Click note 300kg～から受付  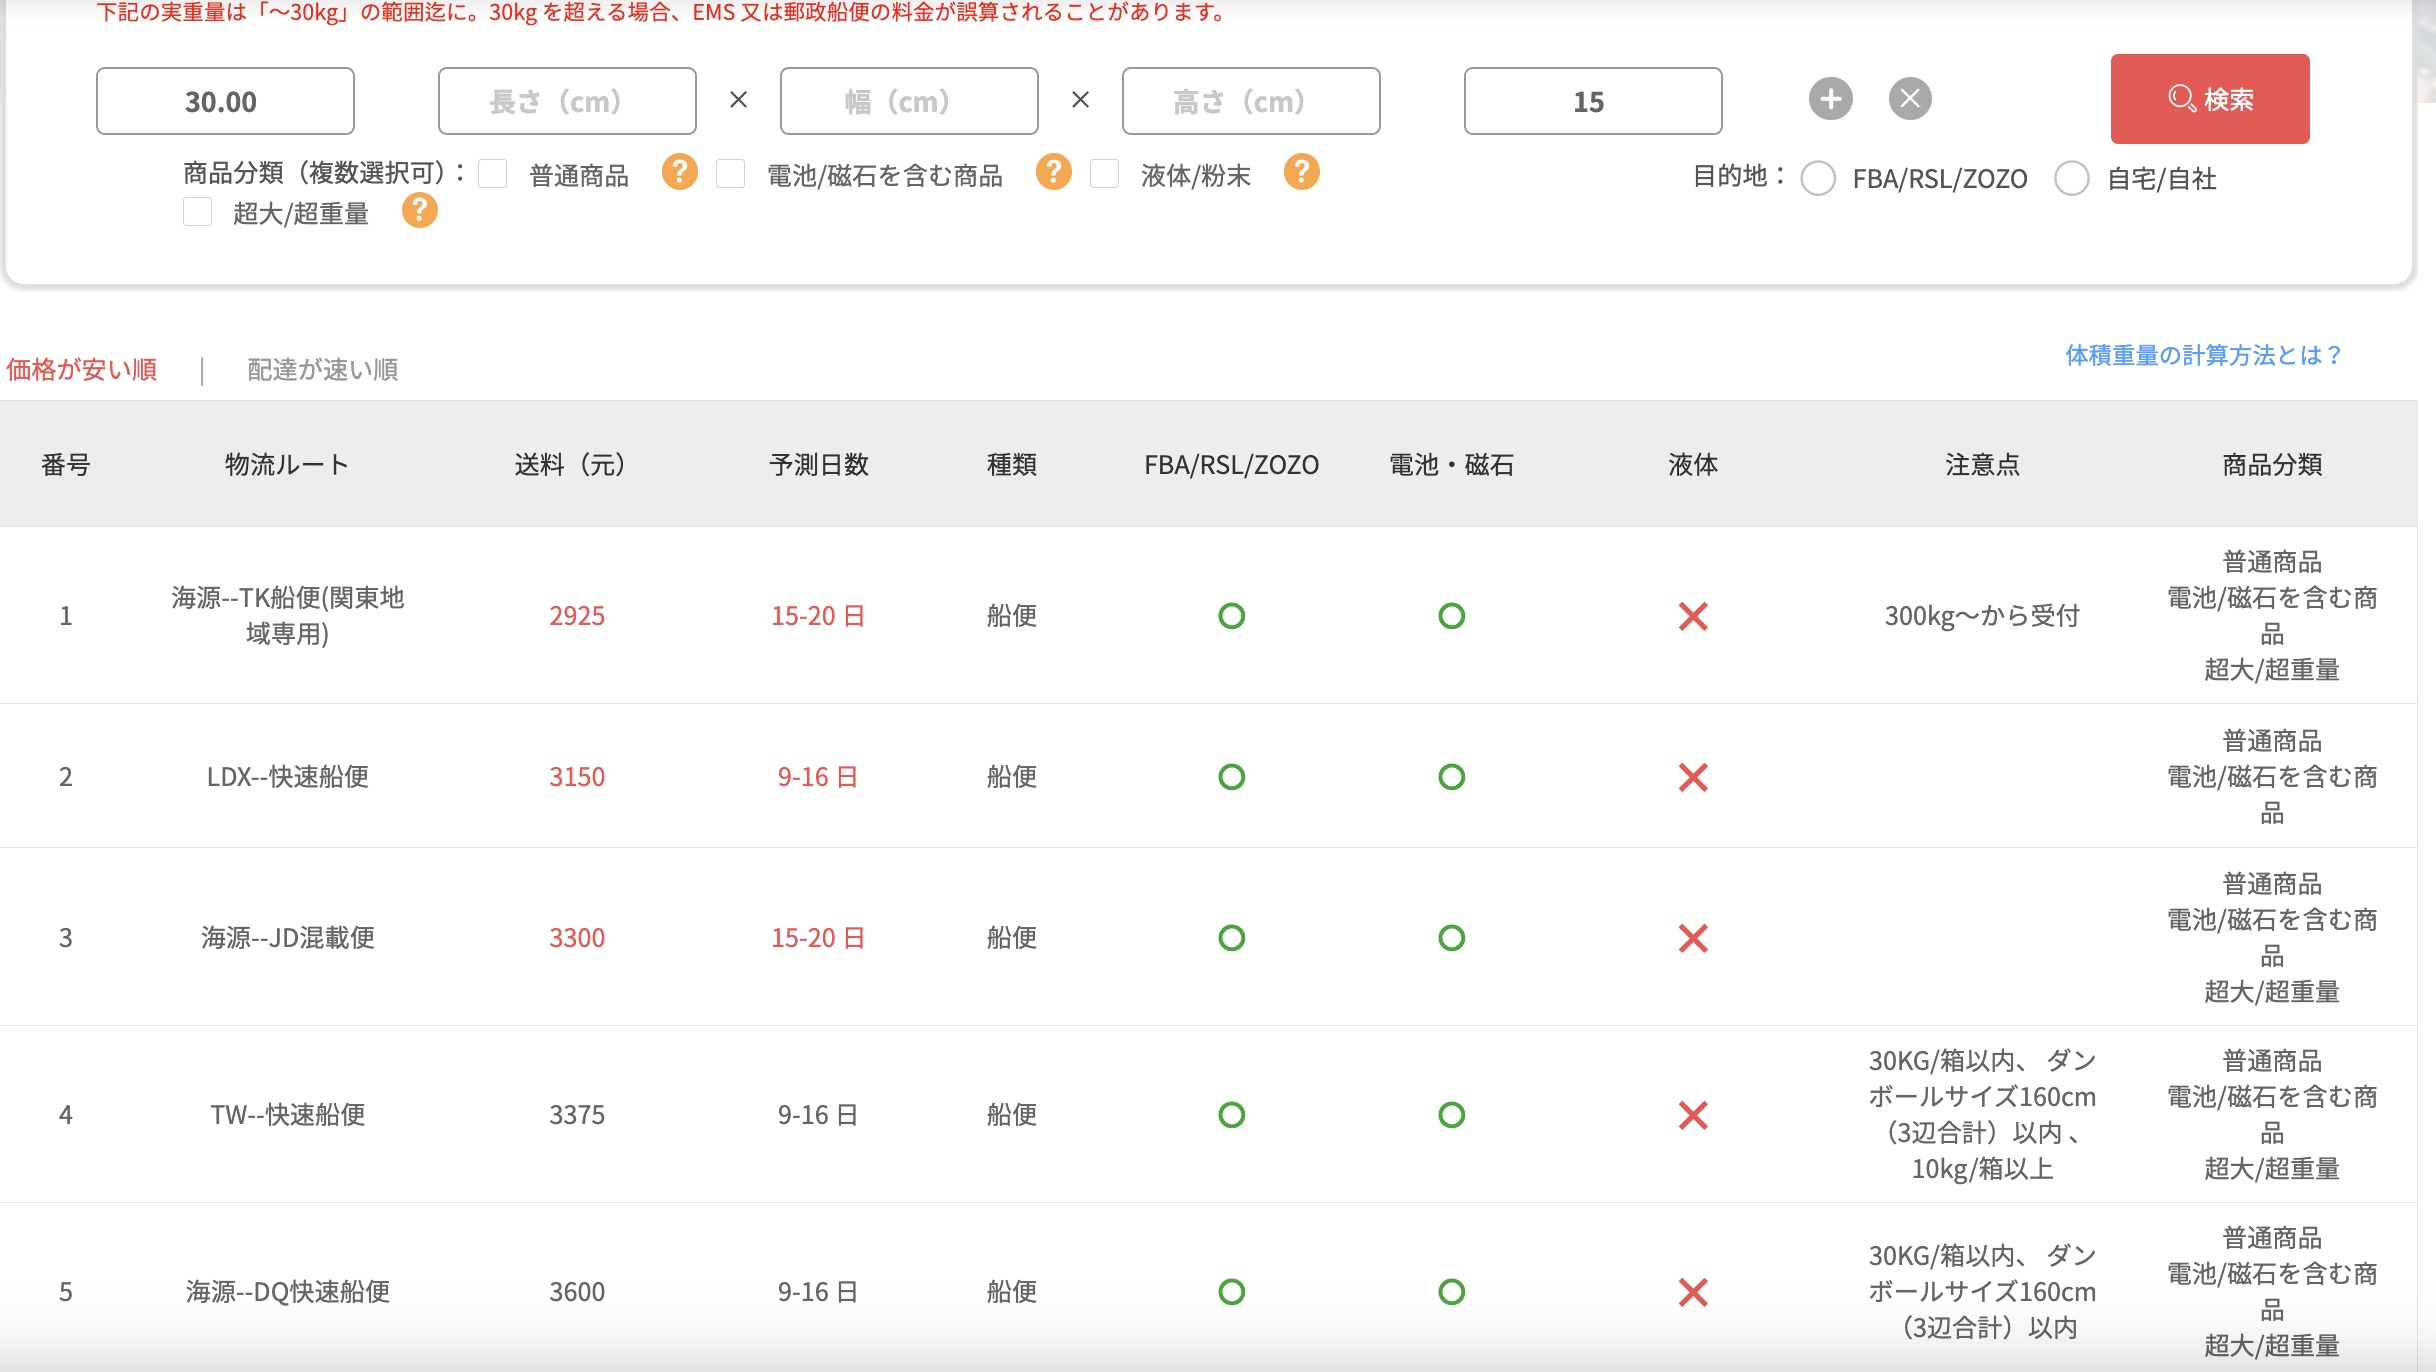1982,616
